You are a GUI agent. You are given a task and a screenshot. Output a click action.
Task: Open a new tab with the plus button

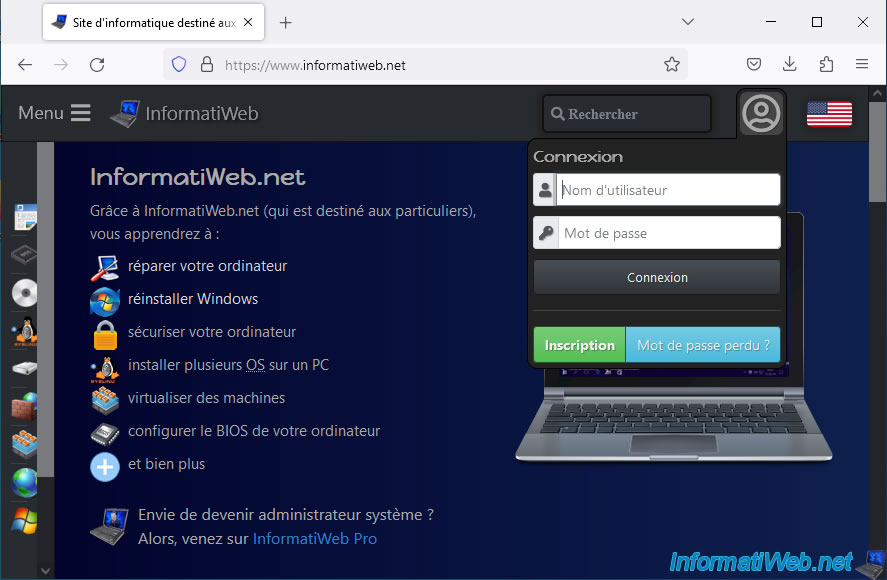click(x=285, y=22)
